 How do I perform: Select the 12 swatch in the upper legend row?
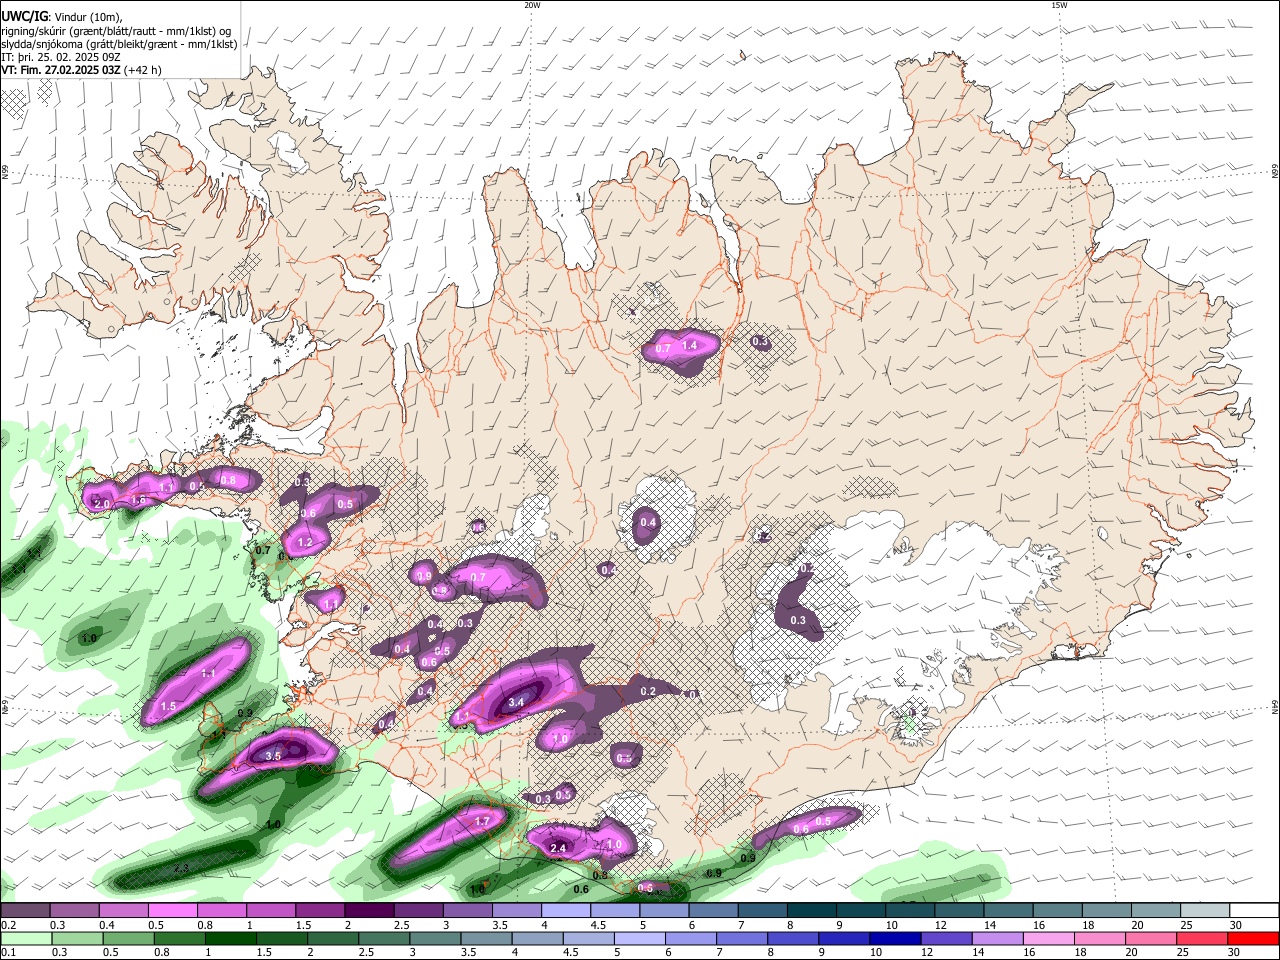pyautogui.click(x=958, y=911)
